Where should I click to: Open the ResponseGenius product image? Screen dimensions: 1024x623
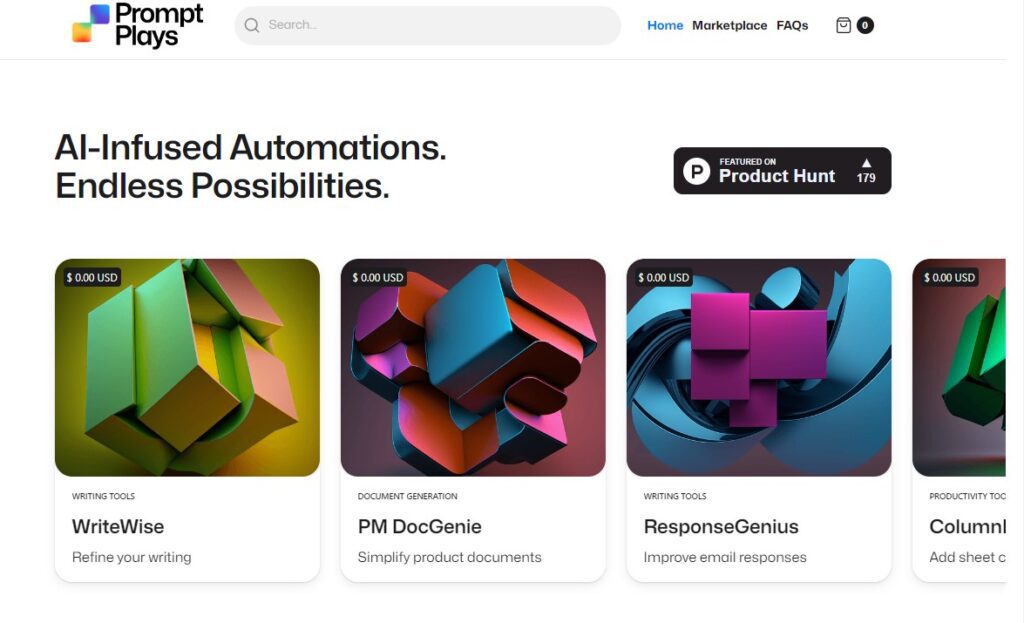[759, 367]
